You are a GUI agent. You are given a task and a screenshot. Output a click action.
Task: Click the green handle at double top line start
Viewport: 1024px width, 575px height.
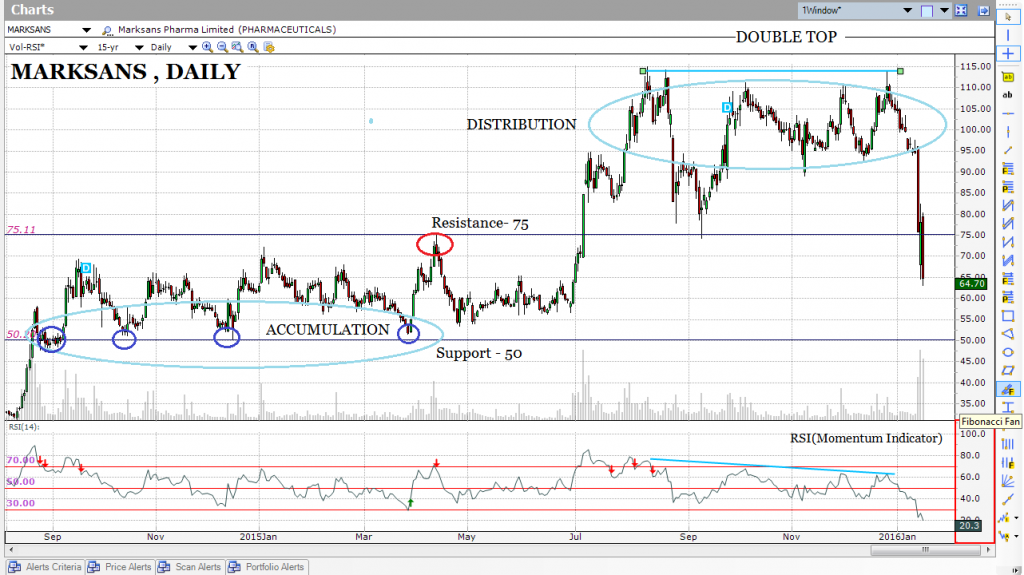point(643,70)
